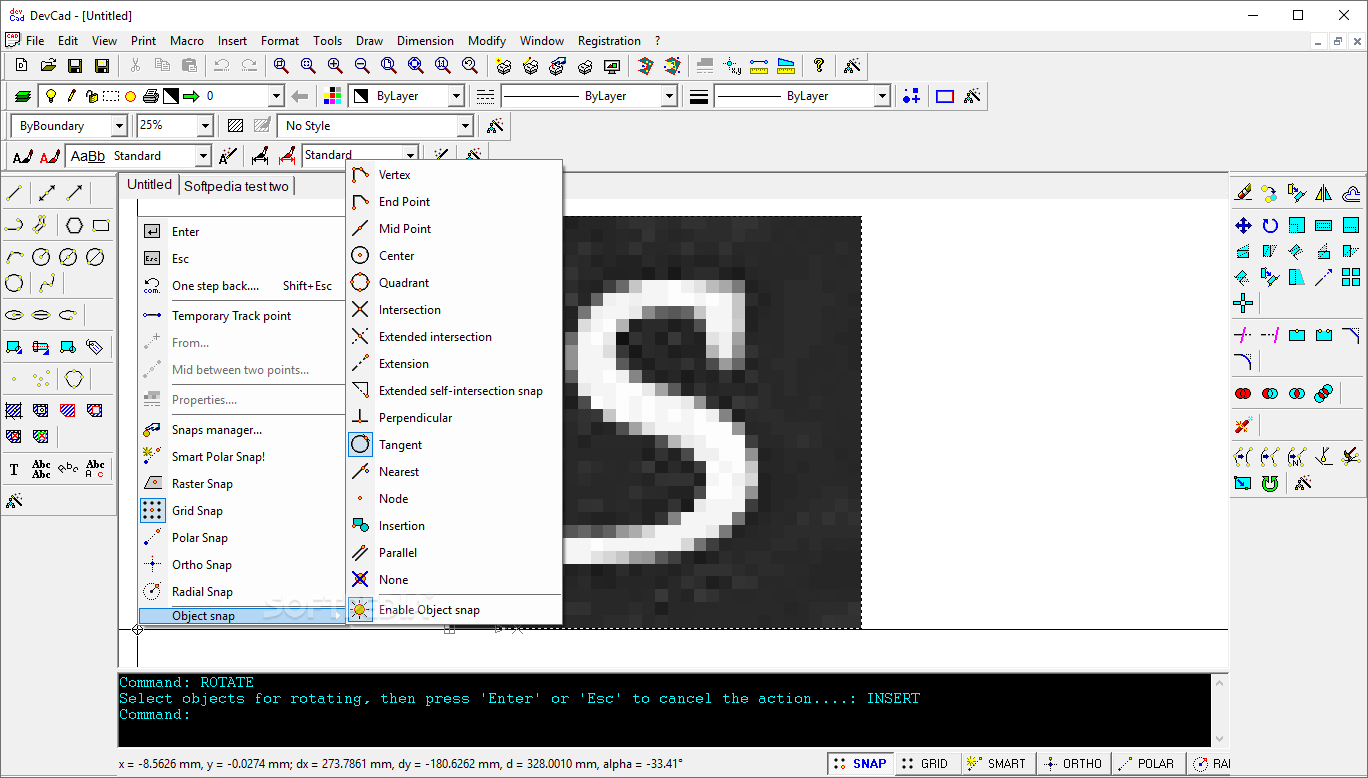Select the double-arrow line draw tool

47,193
